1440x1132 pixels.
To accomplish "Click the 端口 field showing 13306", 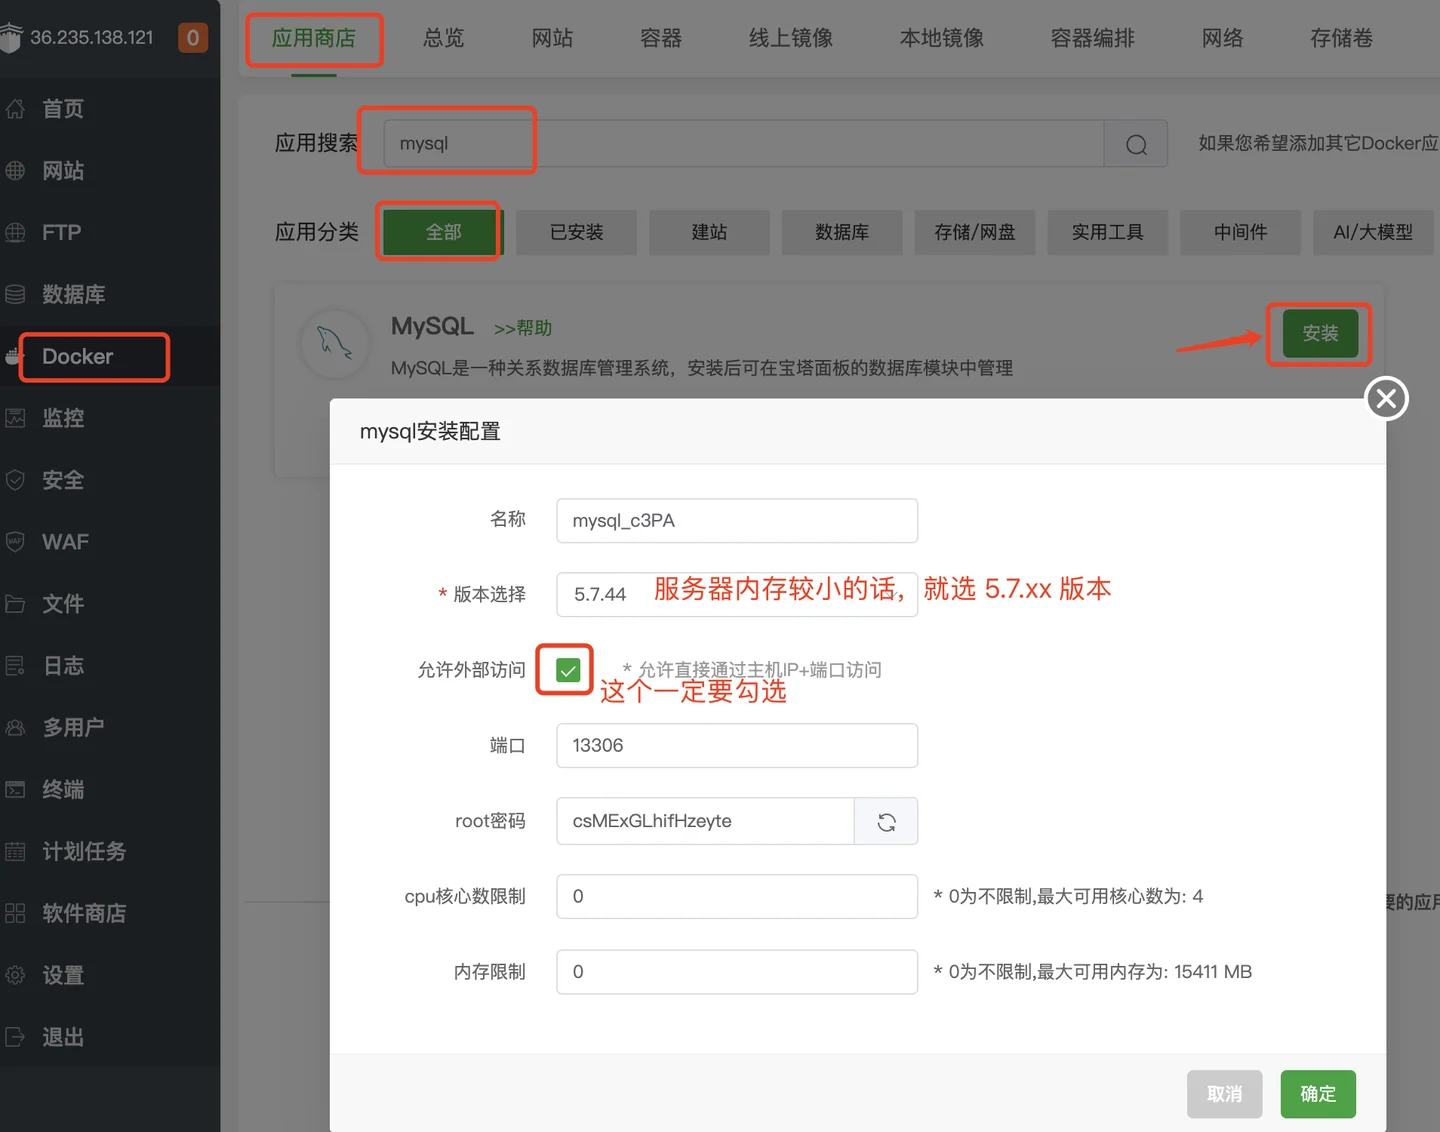I will [737, 746].
